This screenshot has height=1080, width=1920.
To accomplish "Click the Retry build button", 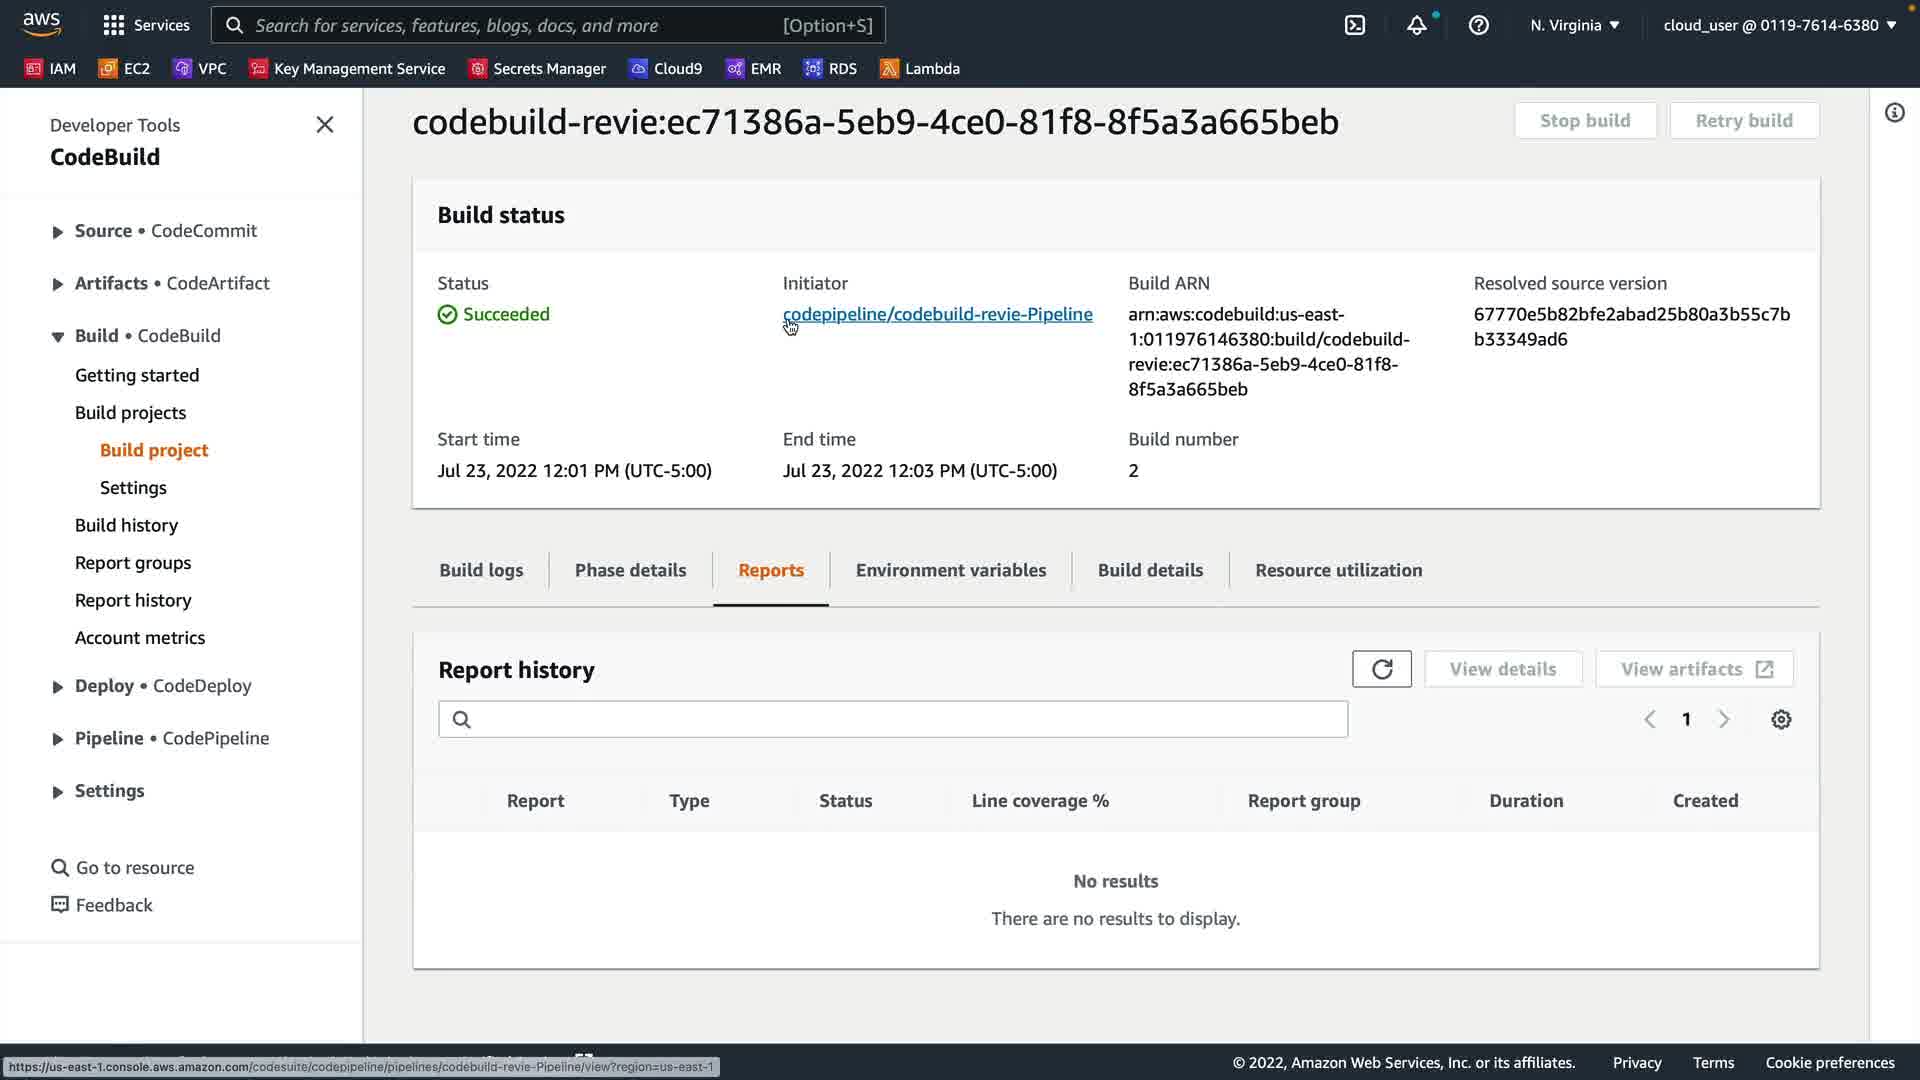I will (1743, 121).
